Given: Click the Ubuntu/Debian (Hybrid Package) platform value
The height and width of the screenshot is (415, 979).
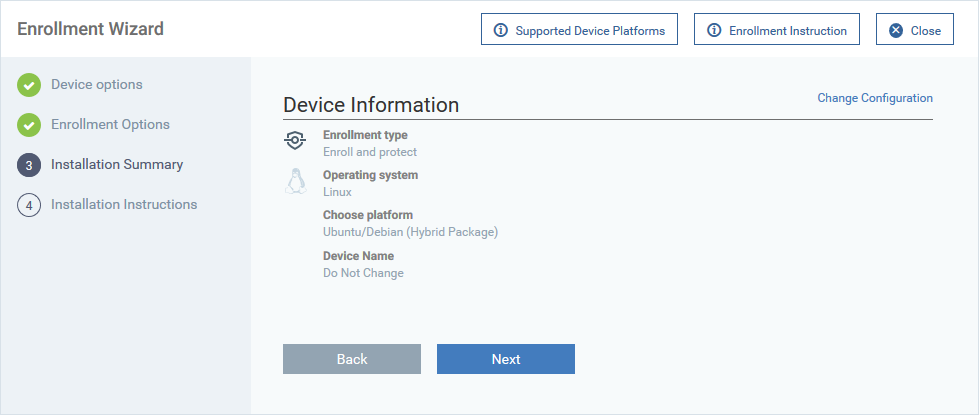Looking at the screenshot, I should point(410,232).
